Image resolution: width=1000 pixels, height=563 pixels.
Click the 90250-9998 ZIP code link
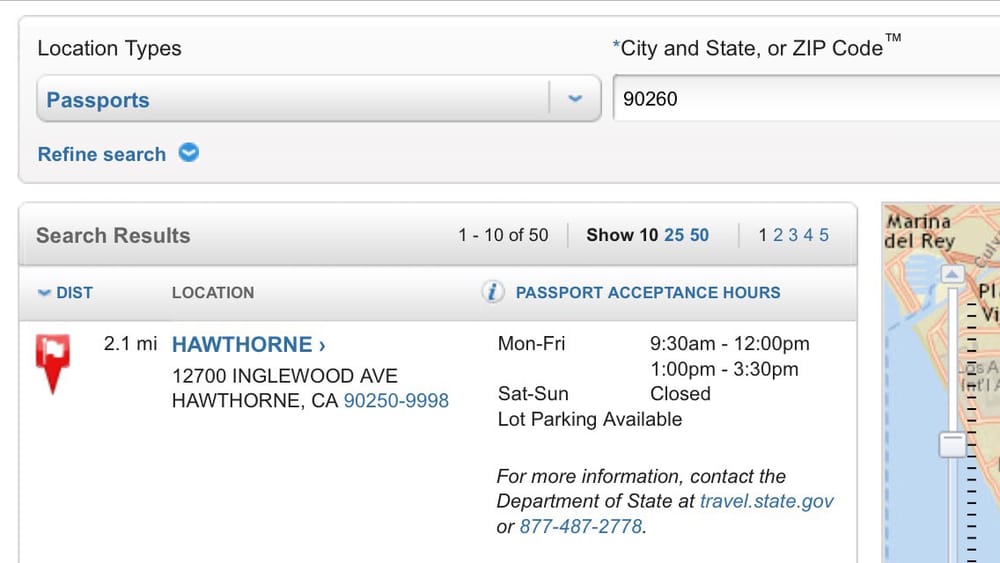click(x=396, y=400)
